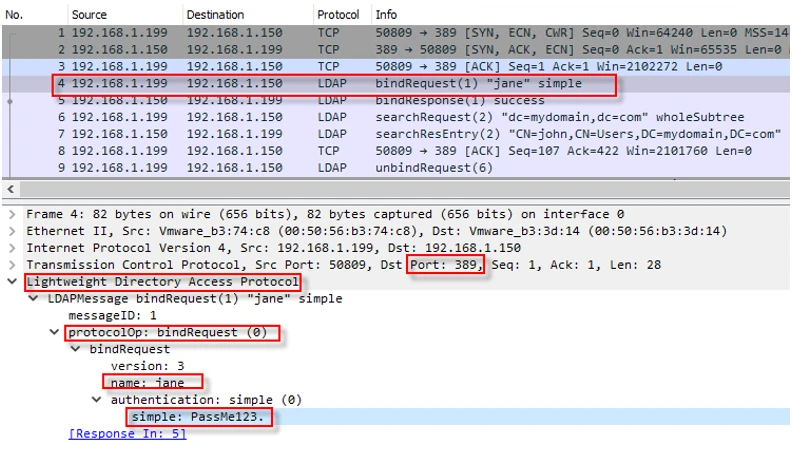
Task: Collapse the protocolOp bindRequest node
Action: point(54,333)
